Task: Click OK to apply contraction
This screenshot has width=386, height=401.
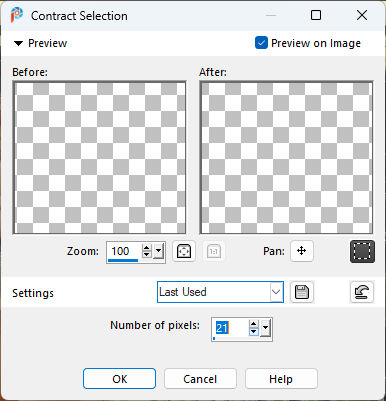Action: (119, 379)
